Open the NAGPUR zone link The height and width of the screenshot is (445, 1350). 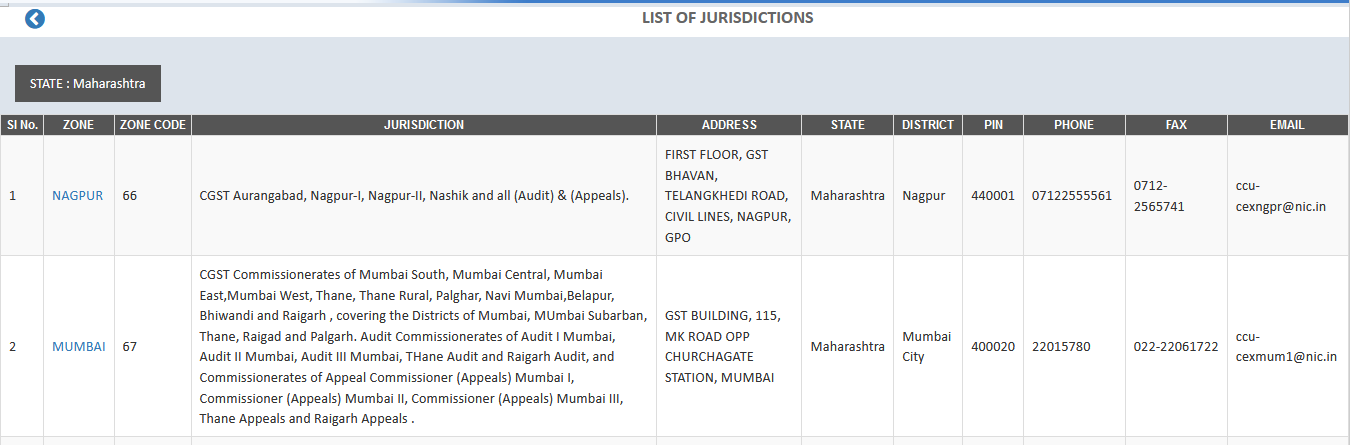point(77,196)
